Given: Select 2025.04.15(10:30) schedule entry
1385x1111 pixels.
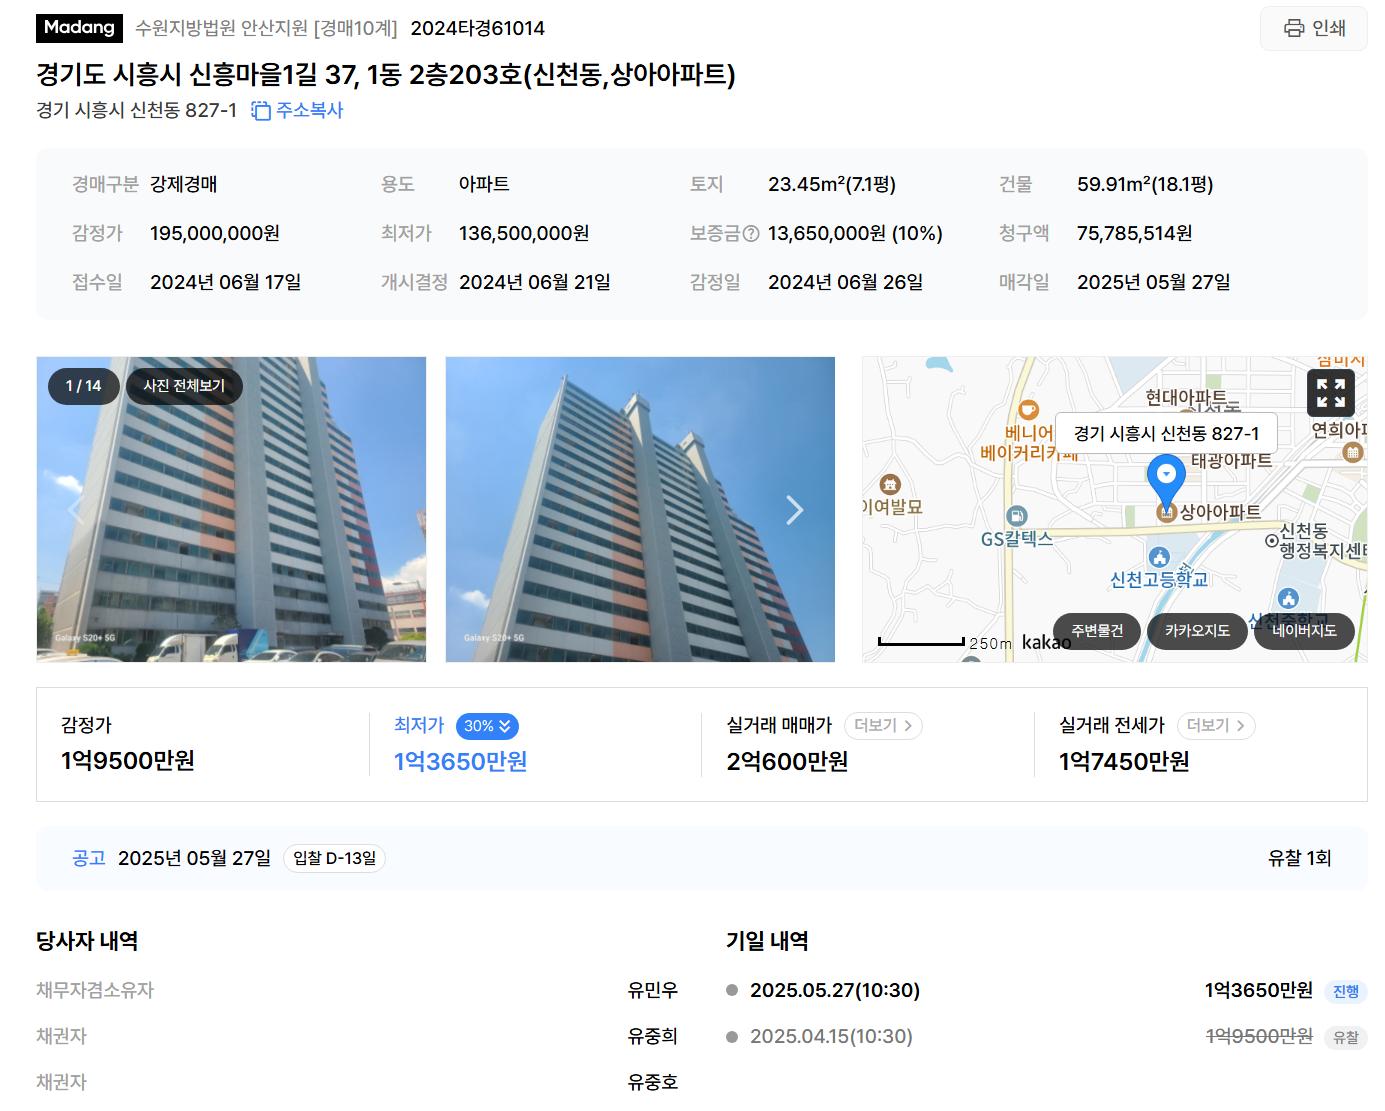Looking at the screenshot, I should point(831,1036).
